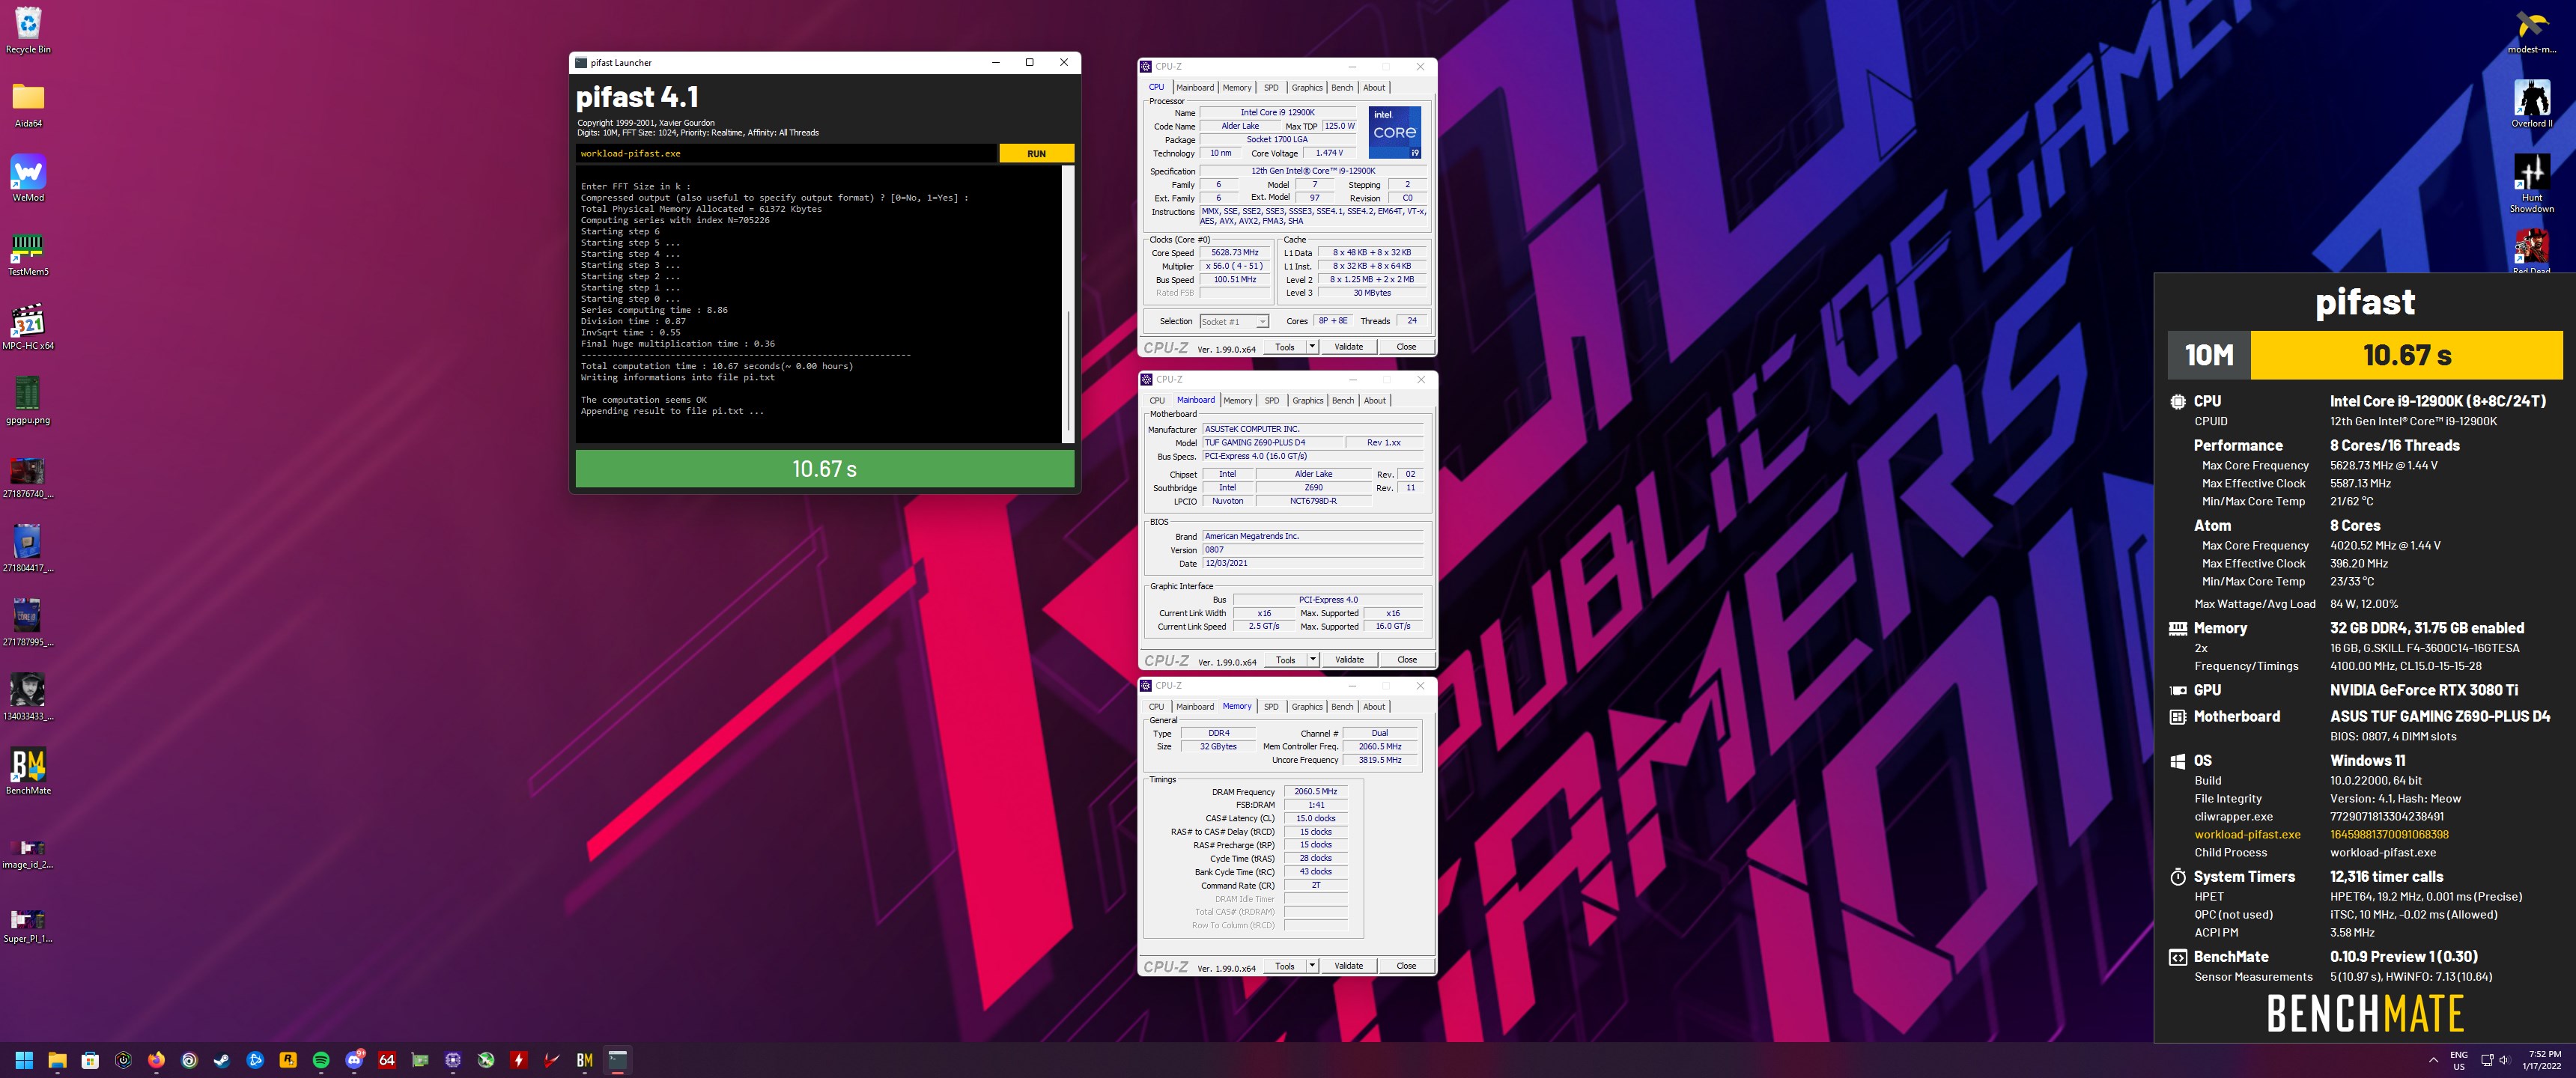
Task: Open the Aida64 folder on desktop
Action: [x=28, y=104]
